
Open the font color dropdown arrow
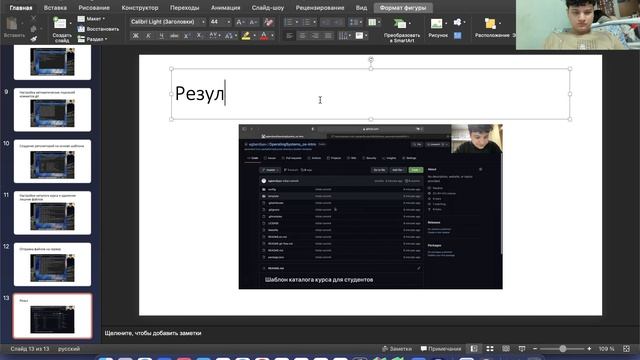[x=272, y=36]
